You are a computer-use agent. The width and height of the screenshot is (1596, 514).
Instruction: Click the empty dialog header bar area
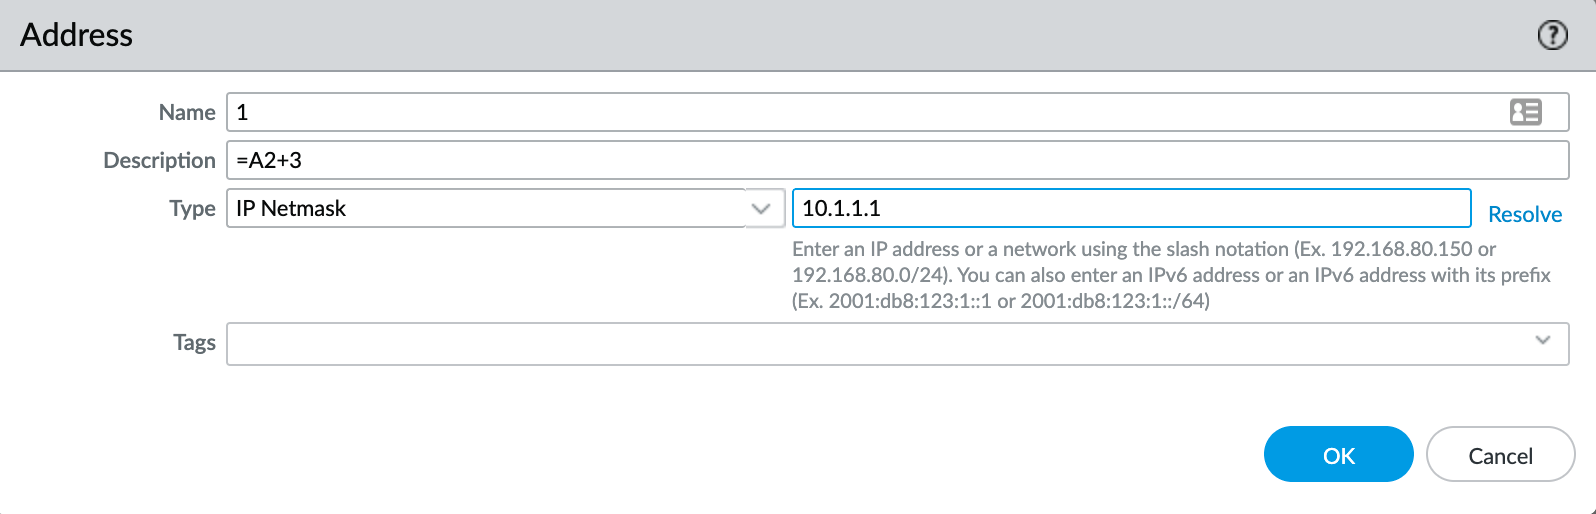click(x=800, y=35)
